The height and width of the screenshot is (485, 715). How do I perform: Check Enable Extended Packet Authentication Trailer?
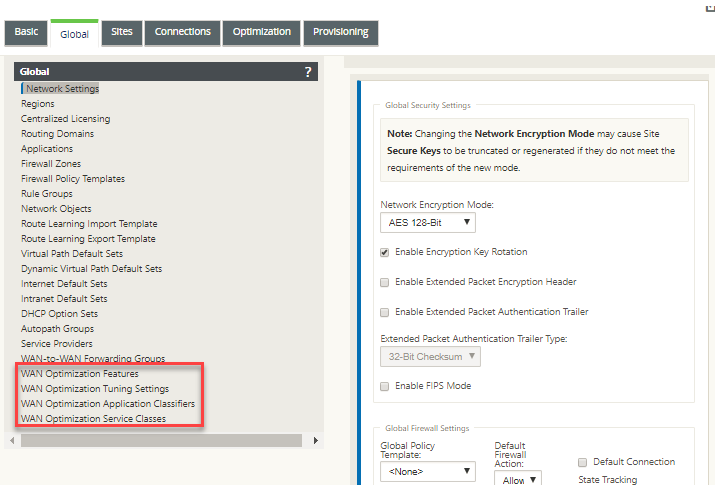pyautogui.click(x=384, y=312)
